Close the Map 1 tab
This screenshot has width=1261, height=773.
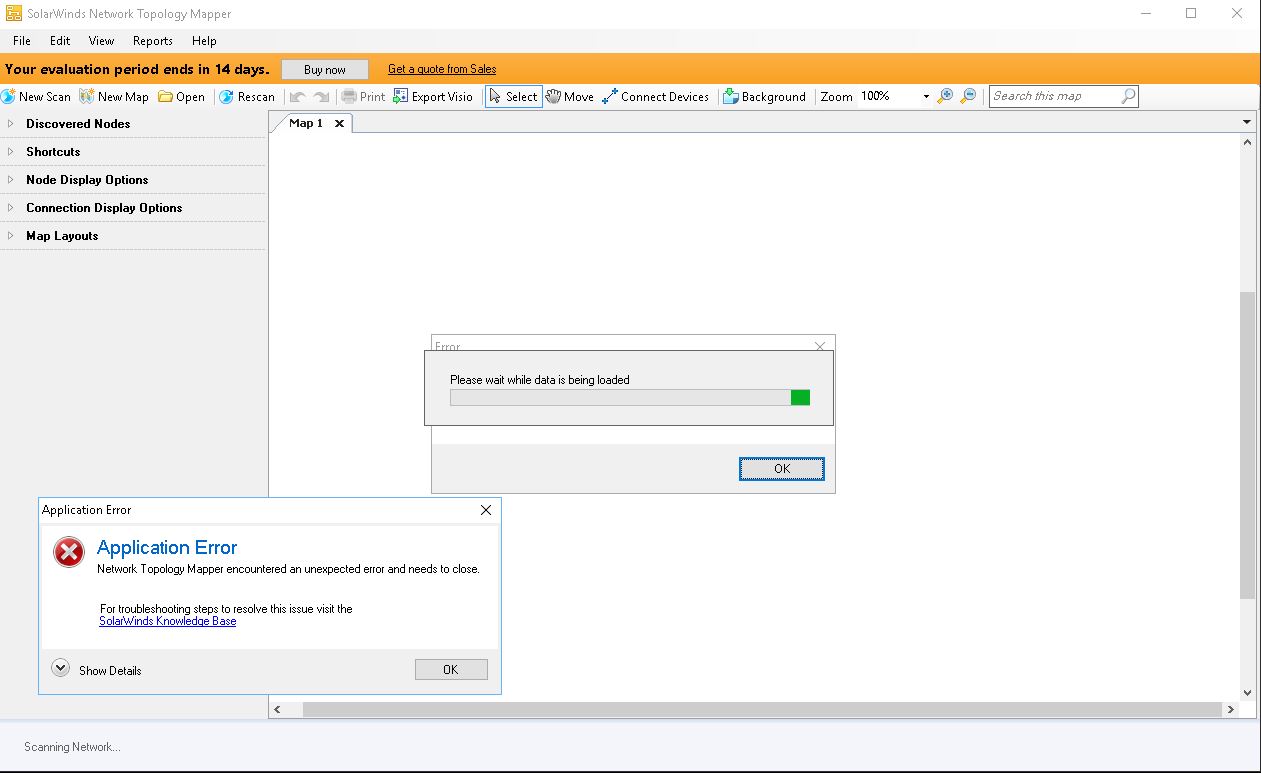(x=339, y=124)
